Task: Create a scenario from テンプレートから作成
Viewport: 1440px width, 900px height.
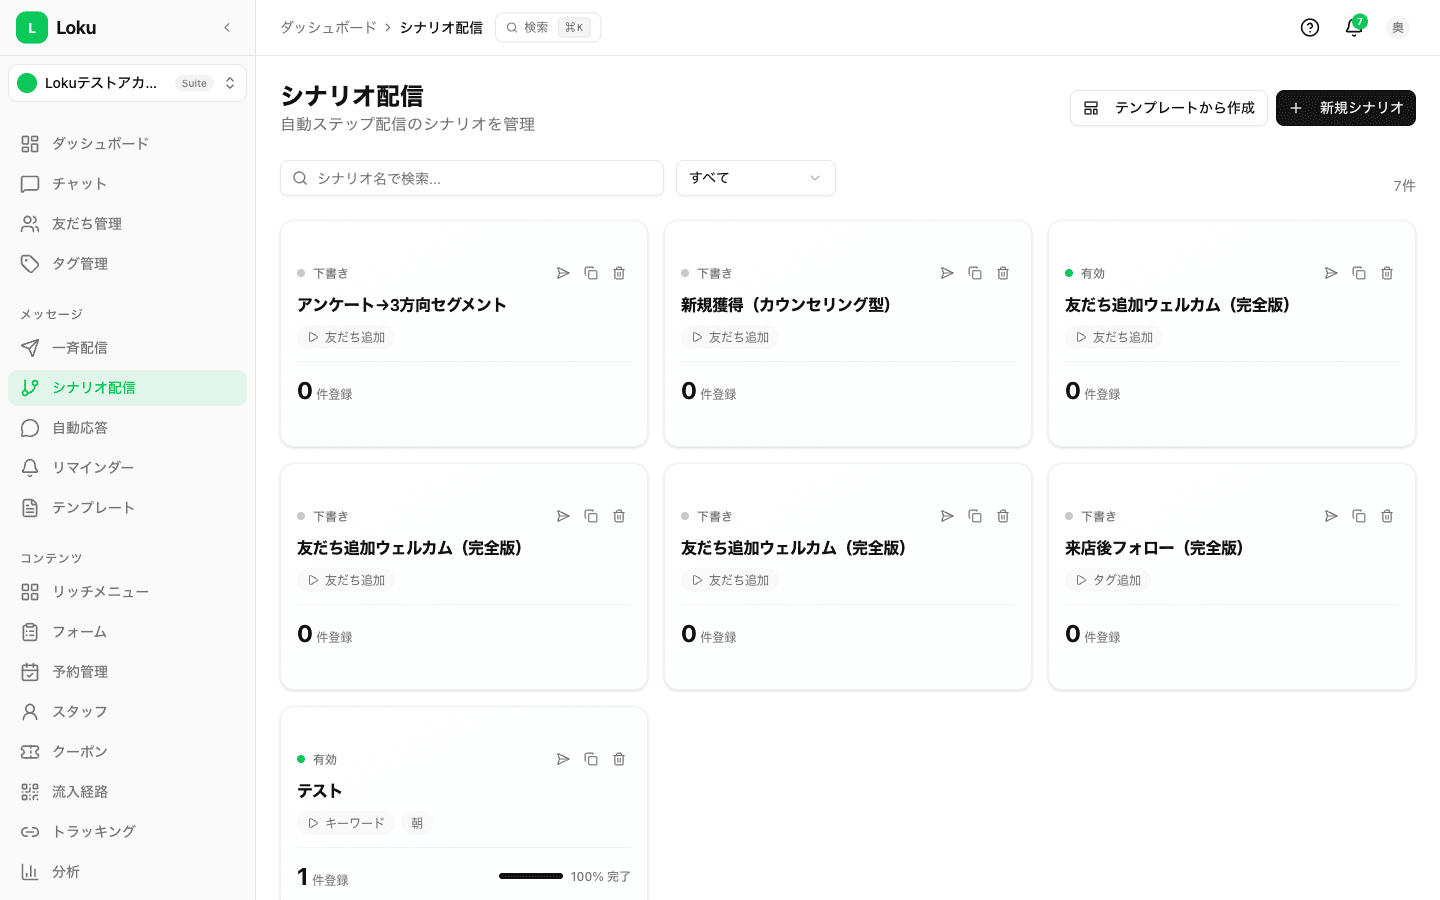Action: [x=1168, y=108]
